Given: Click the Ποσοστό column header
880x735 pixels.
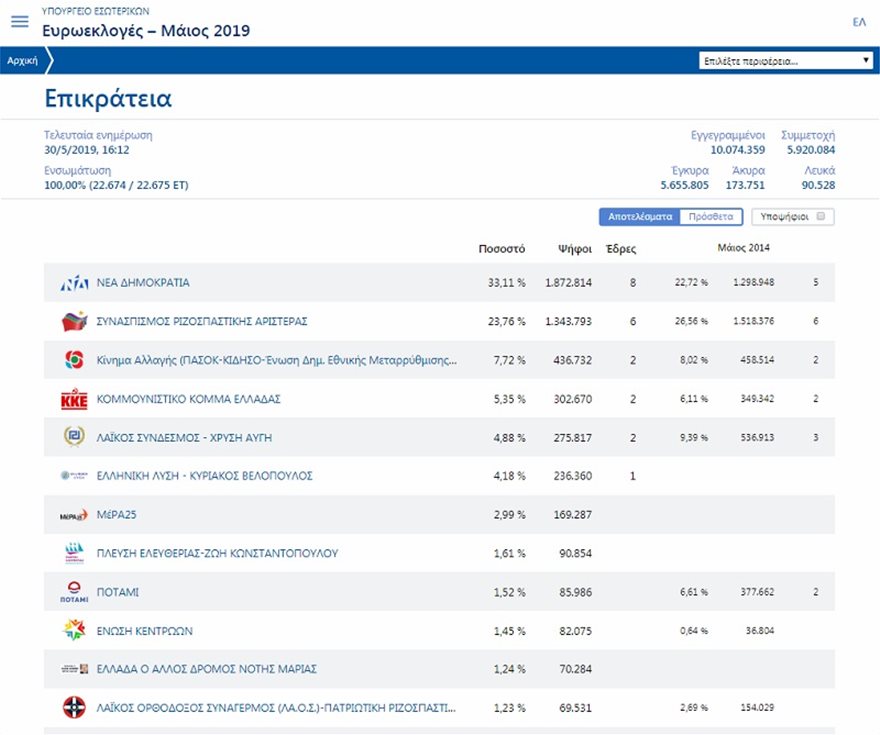Looking at the screenshot, I should click(x=502, y=248).
